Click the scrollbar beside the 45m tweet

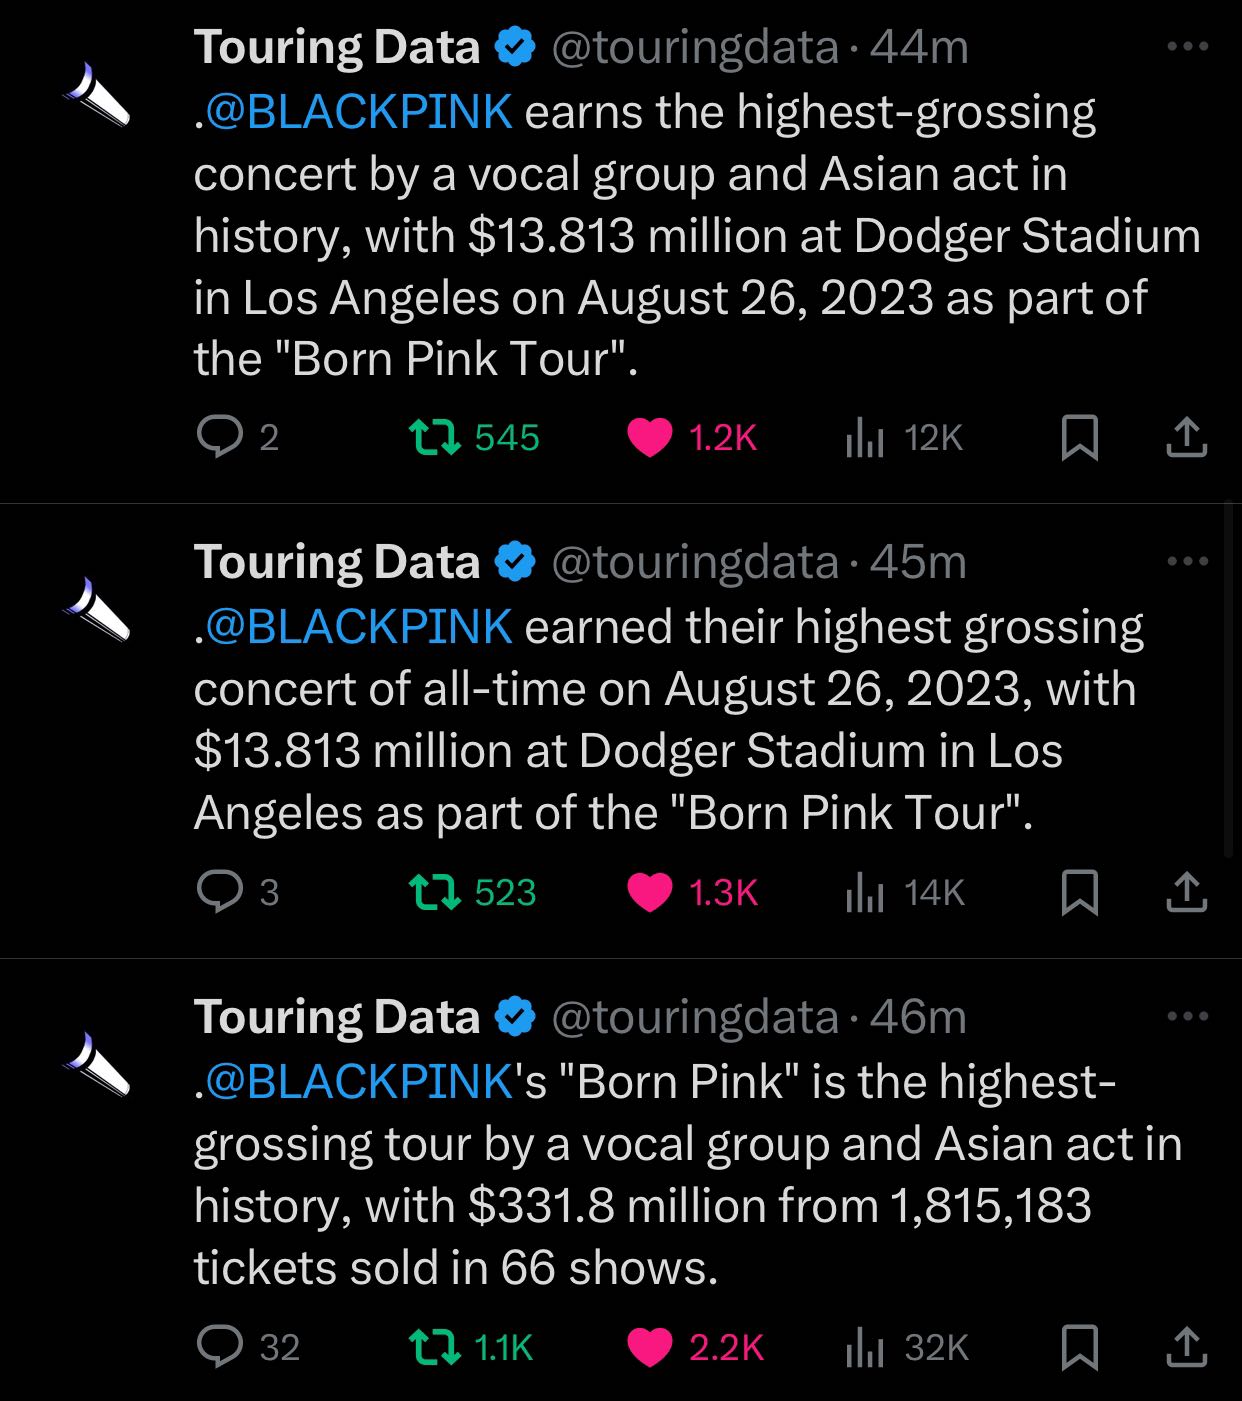coord(1229,680)
